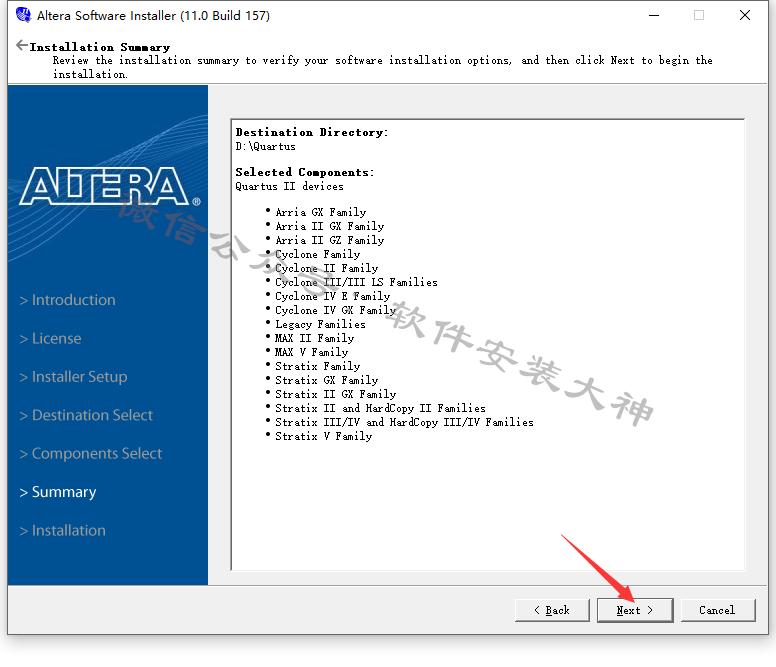Image resolution: width=776 pixels, height=667 pixels.
Task: Click the Next button to begin installation
Action: pyautogui.click(x=635, y=610)
